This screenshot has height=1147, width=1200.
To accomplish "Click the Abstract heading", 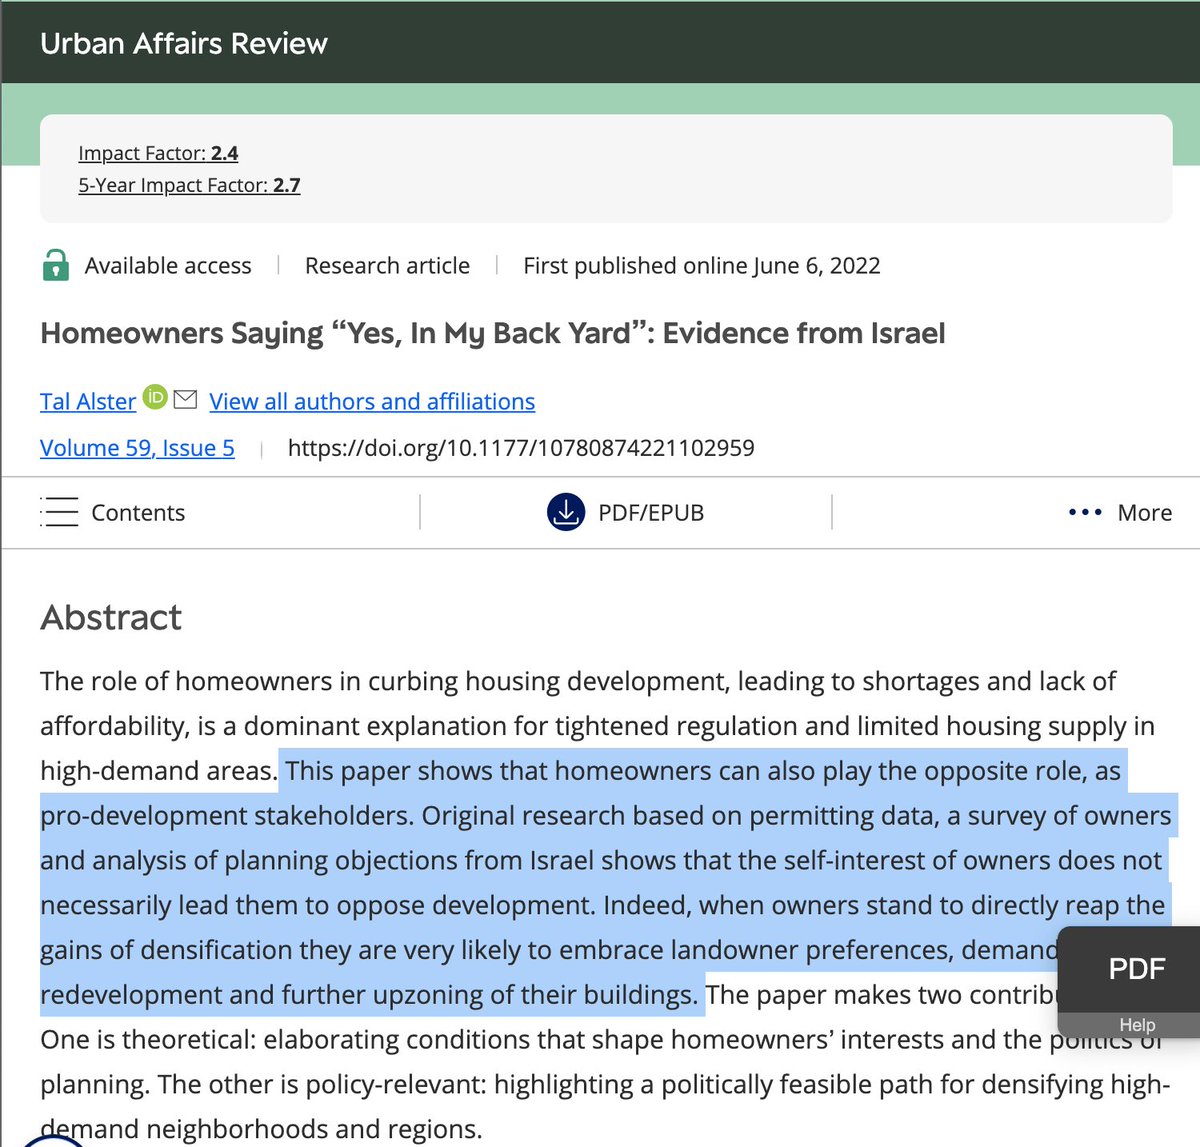I will [111, 617].
